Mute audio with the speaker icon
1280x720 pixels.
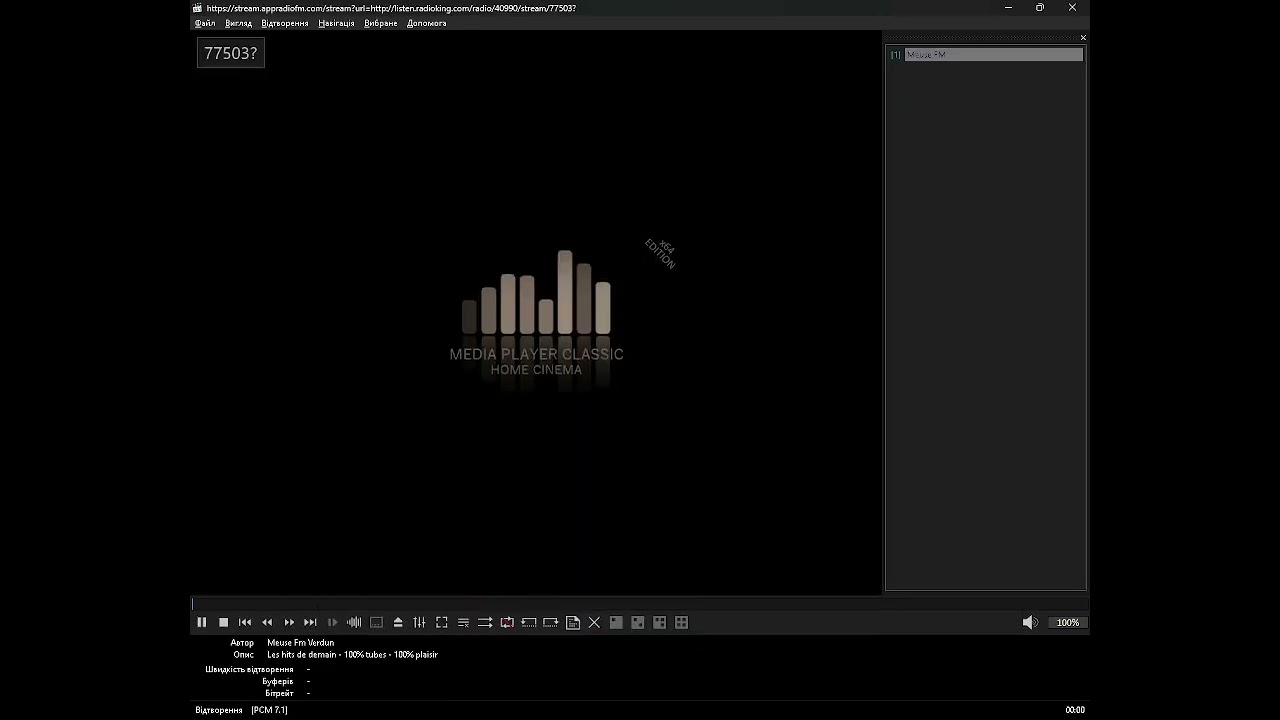click(1030, 622)
